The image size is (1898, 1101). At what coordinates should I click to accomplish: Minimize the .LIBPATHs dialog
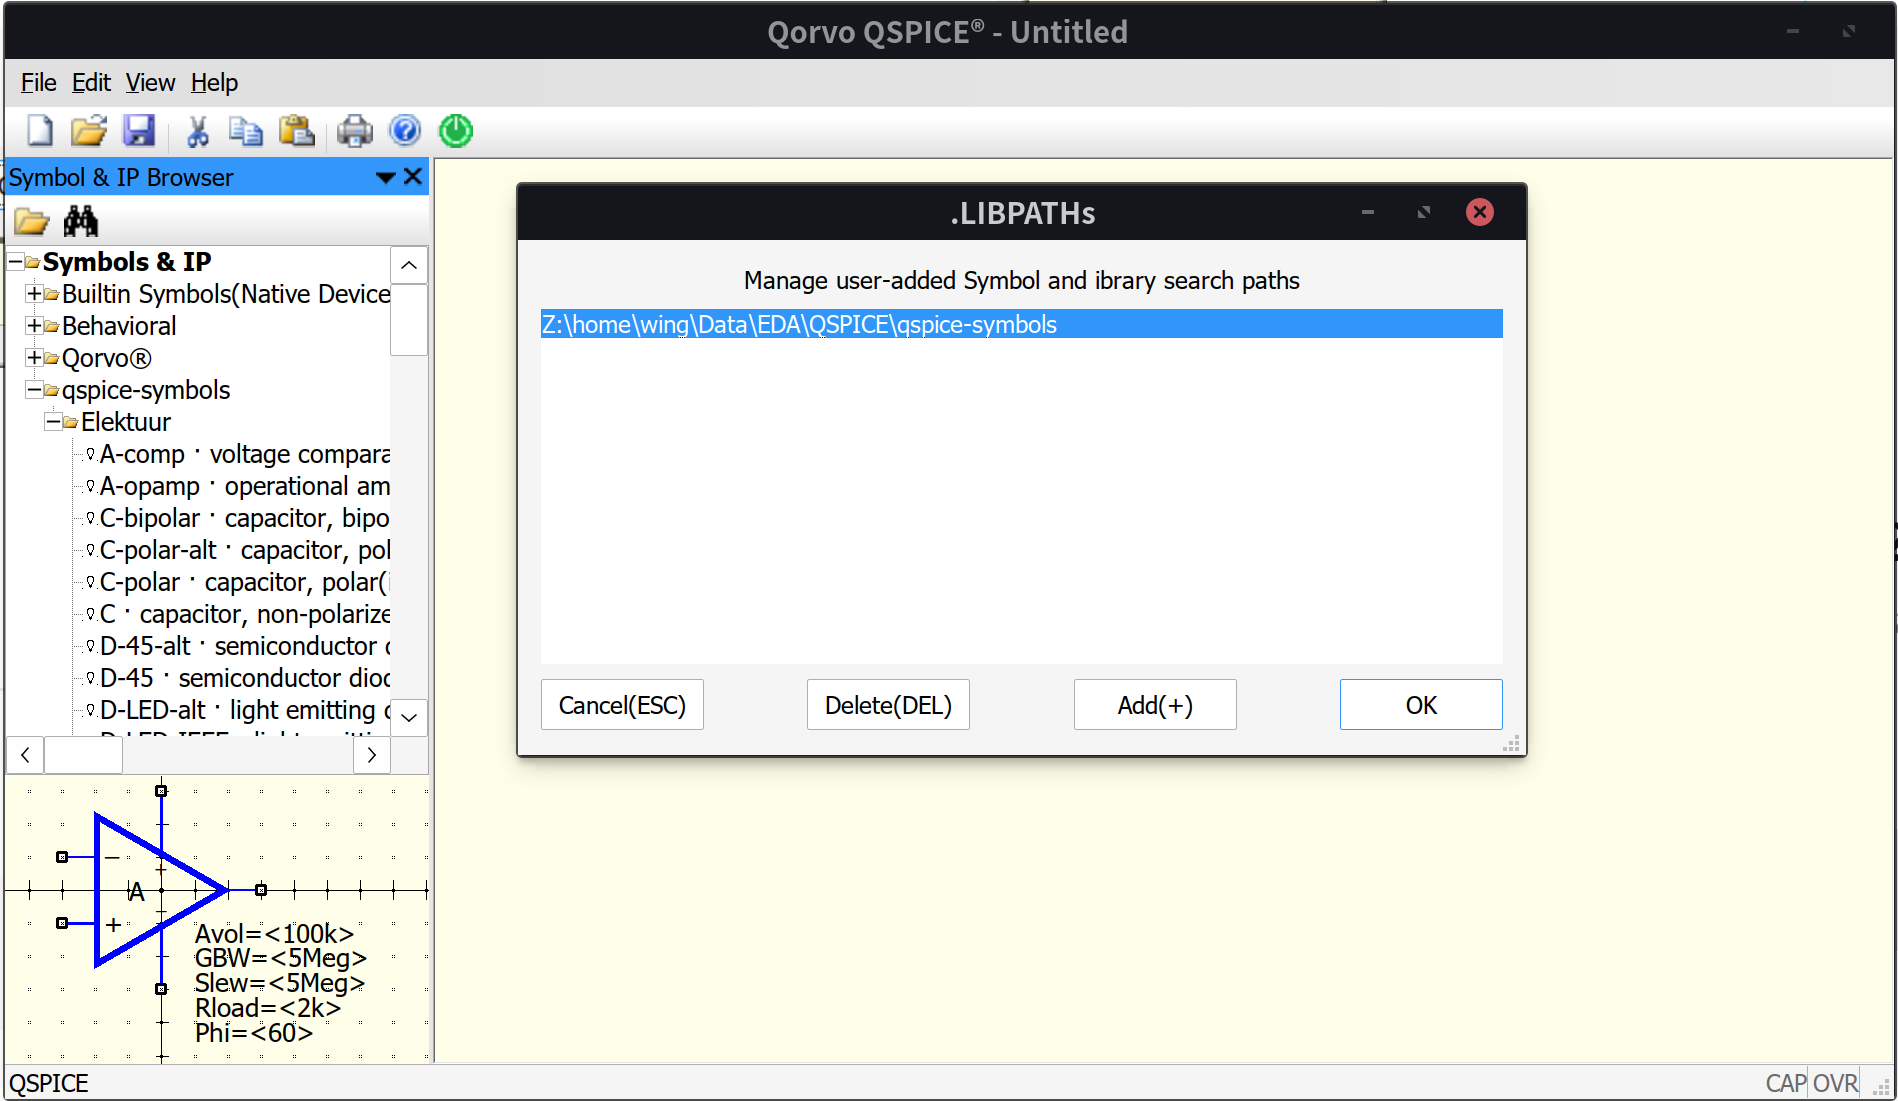tap(1368, 212)
